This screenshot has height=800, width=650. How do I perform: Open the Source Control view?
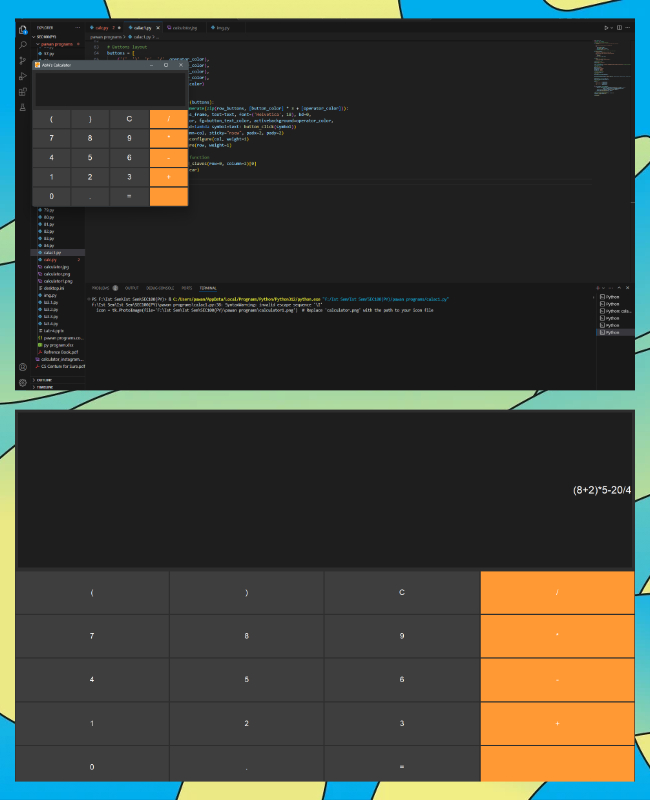pos(23,60)
